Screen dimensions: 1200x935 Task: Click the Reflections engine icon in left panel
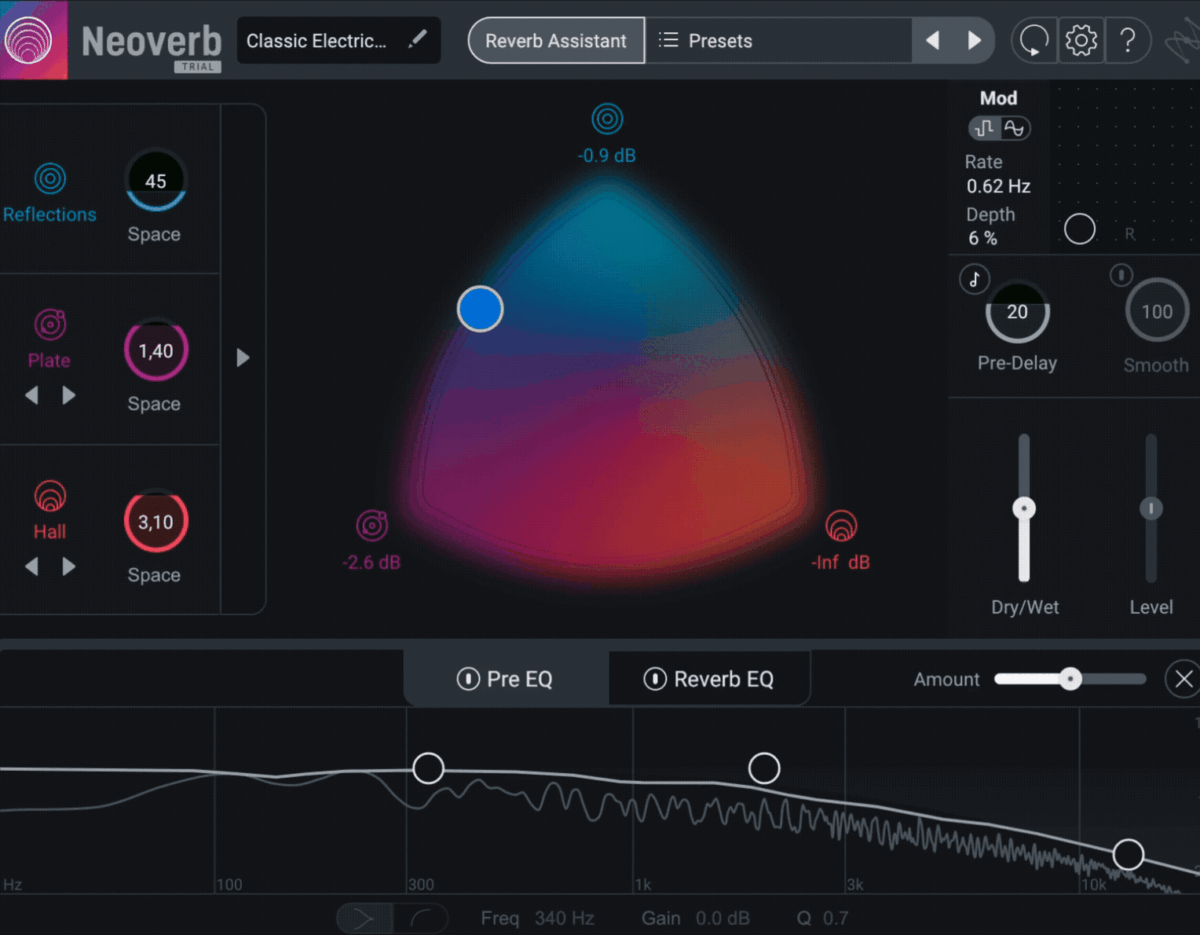click(x=50, y=179)
